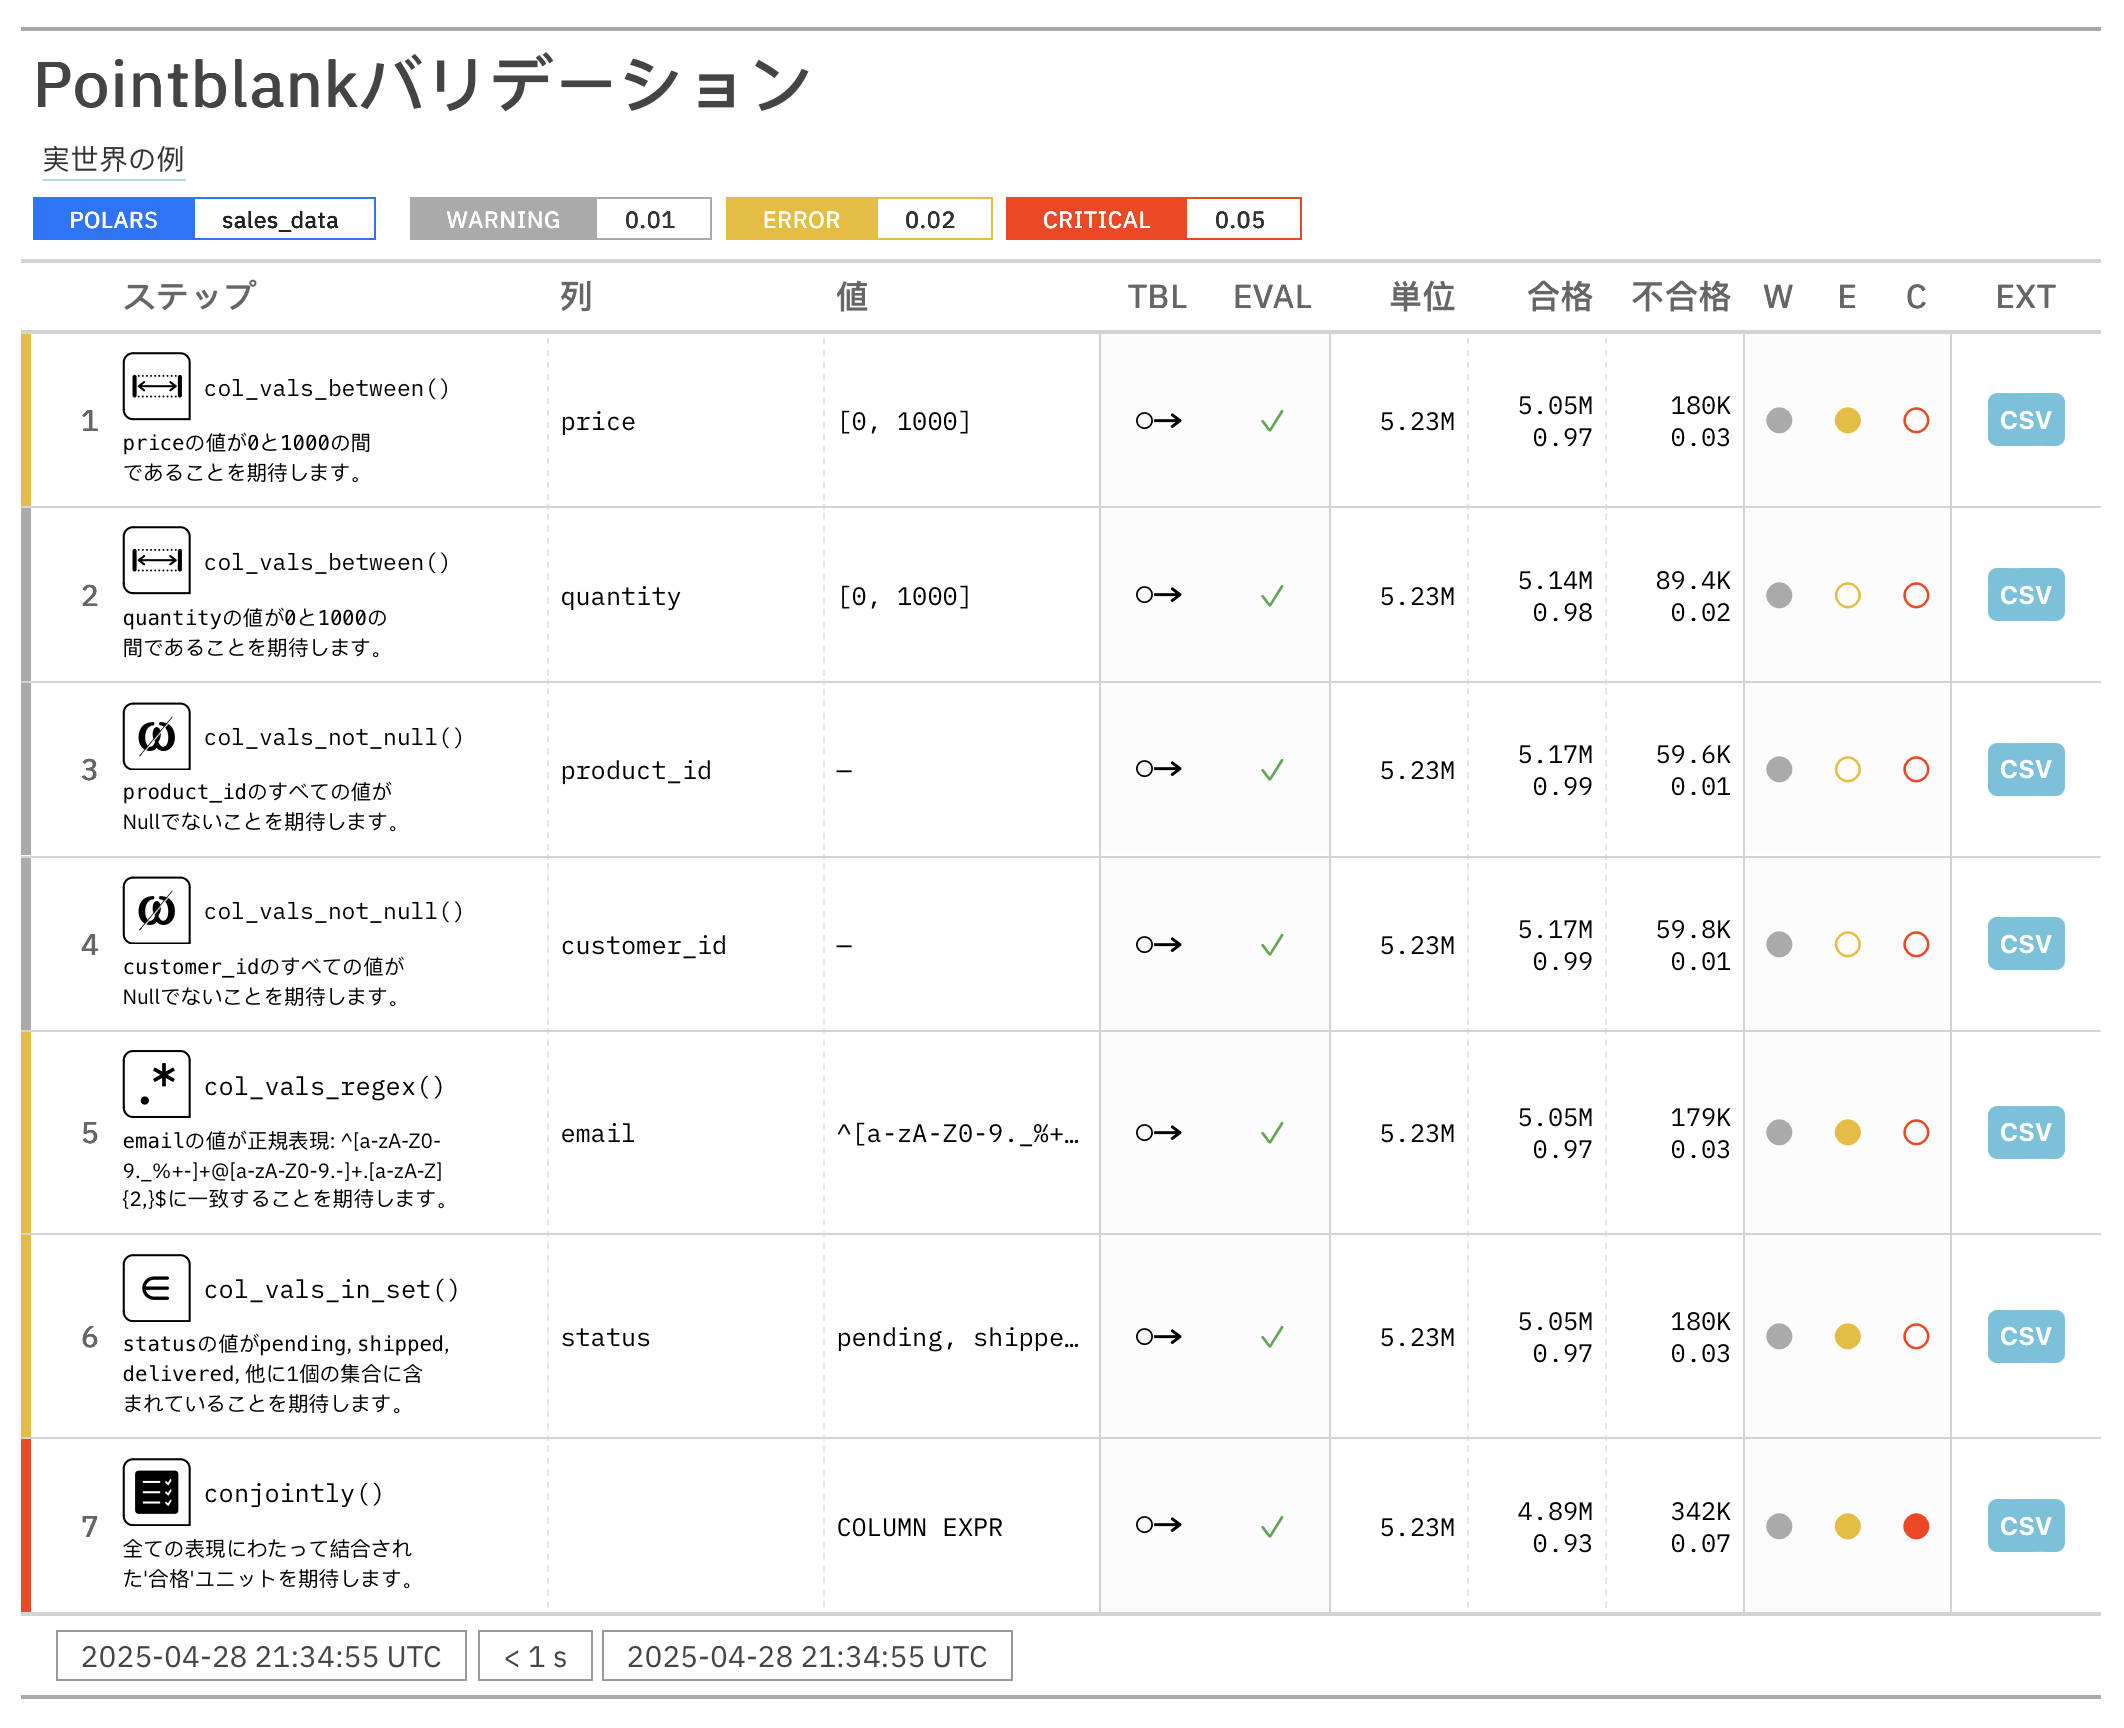Screen dimensions: 2124x1728
Task: Click the truncated 'pending, shippe…' set value
Action: click(x=957, y=1337)
